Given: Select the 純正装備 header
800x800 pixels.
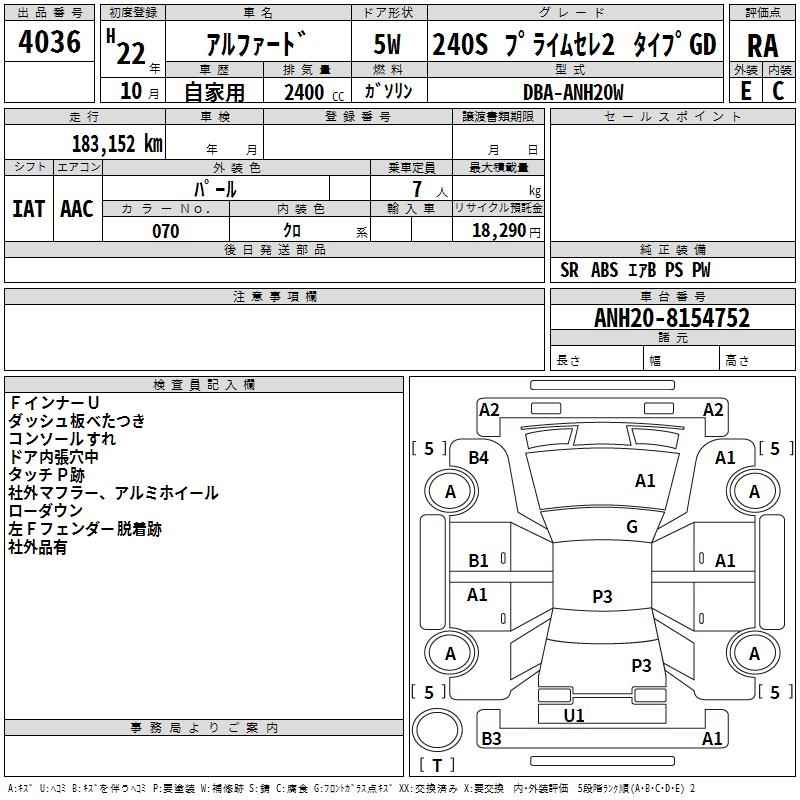Looking at the screenshot, I should point(672,249).
